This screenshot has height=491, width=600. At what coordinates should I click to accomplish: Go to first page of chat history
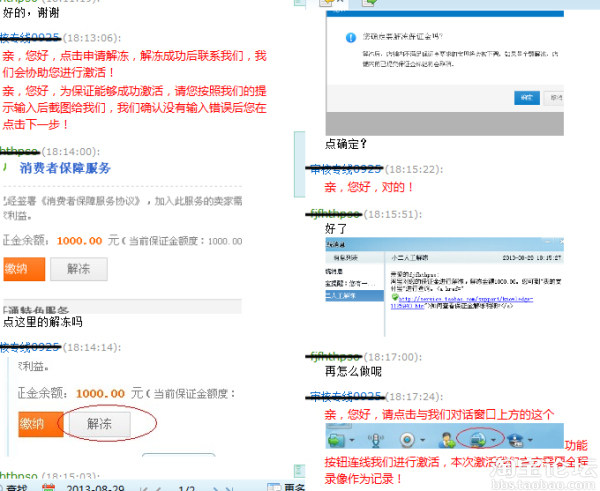click(143, 488)
